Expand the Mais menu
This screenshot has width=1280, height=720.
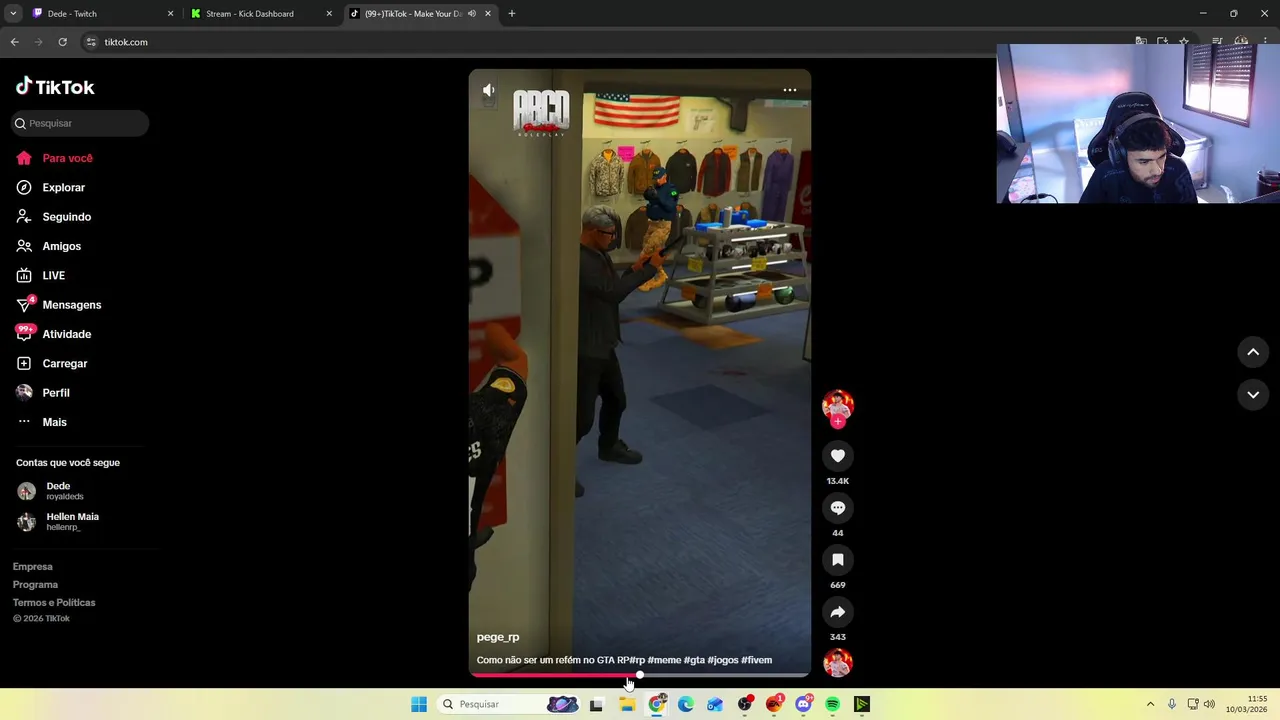[42, 422]
